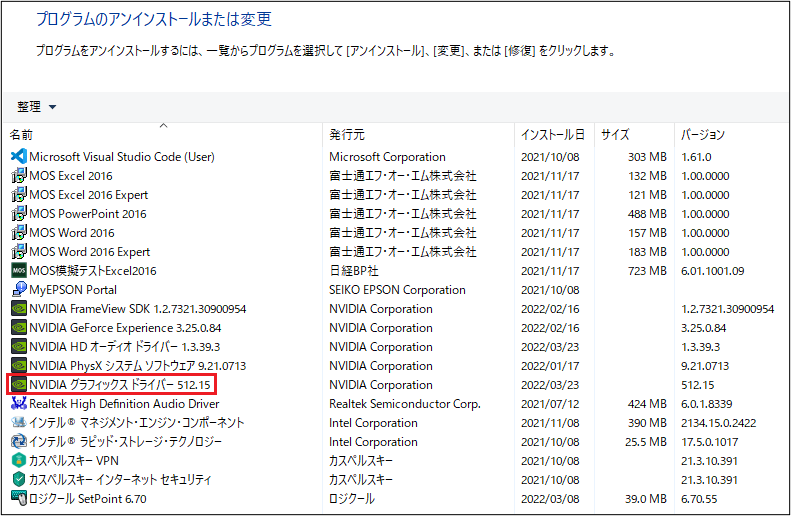
Task: Select the カスペルスキー VPN entry
Action: pos(74,461)
